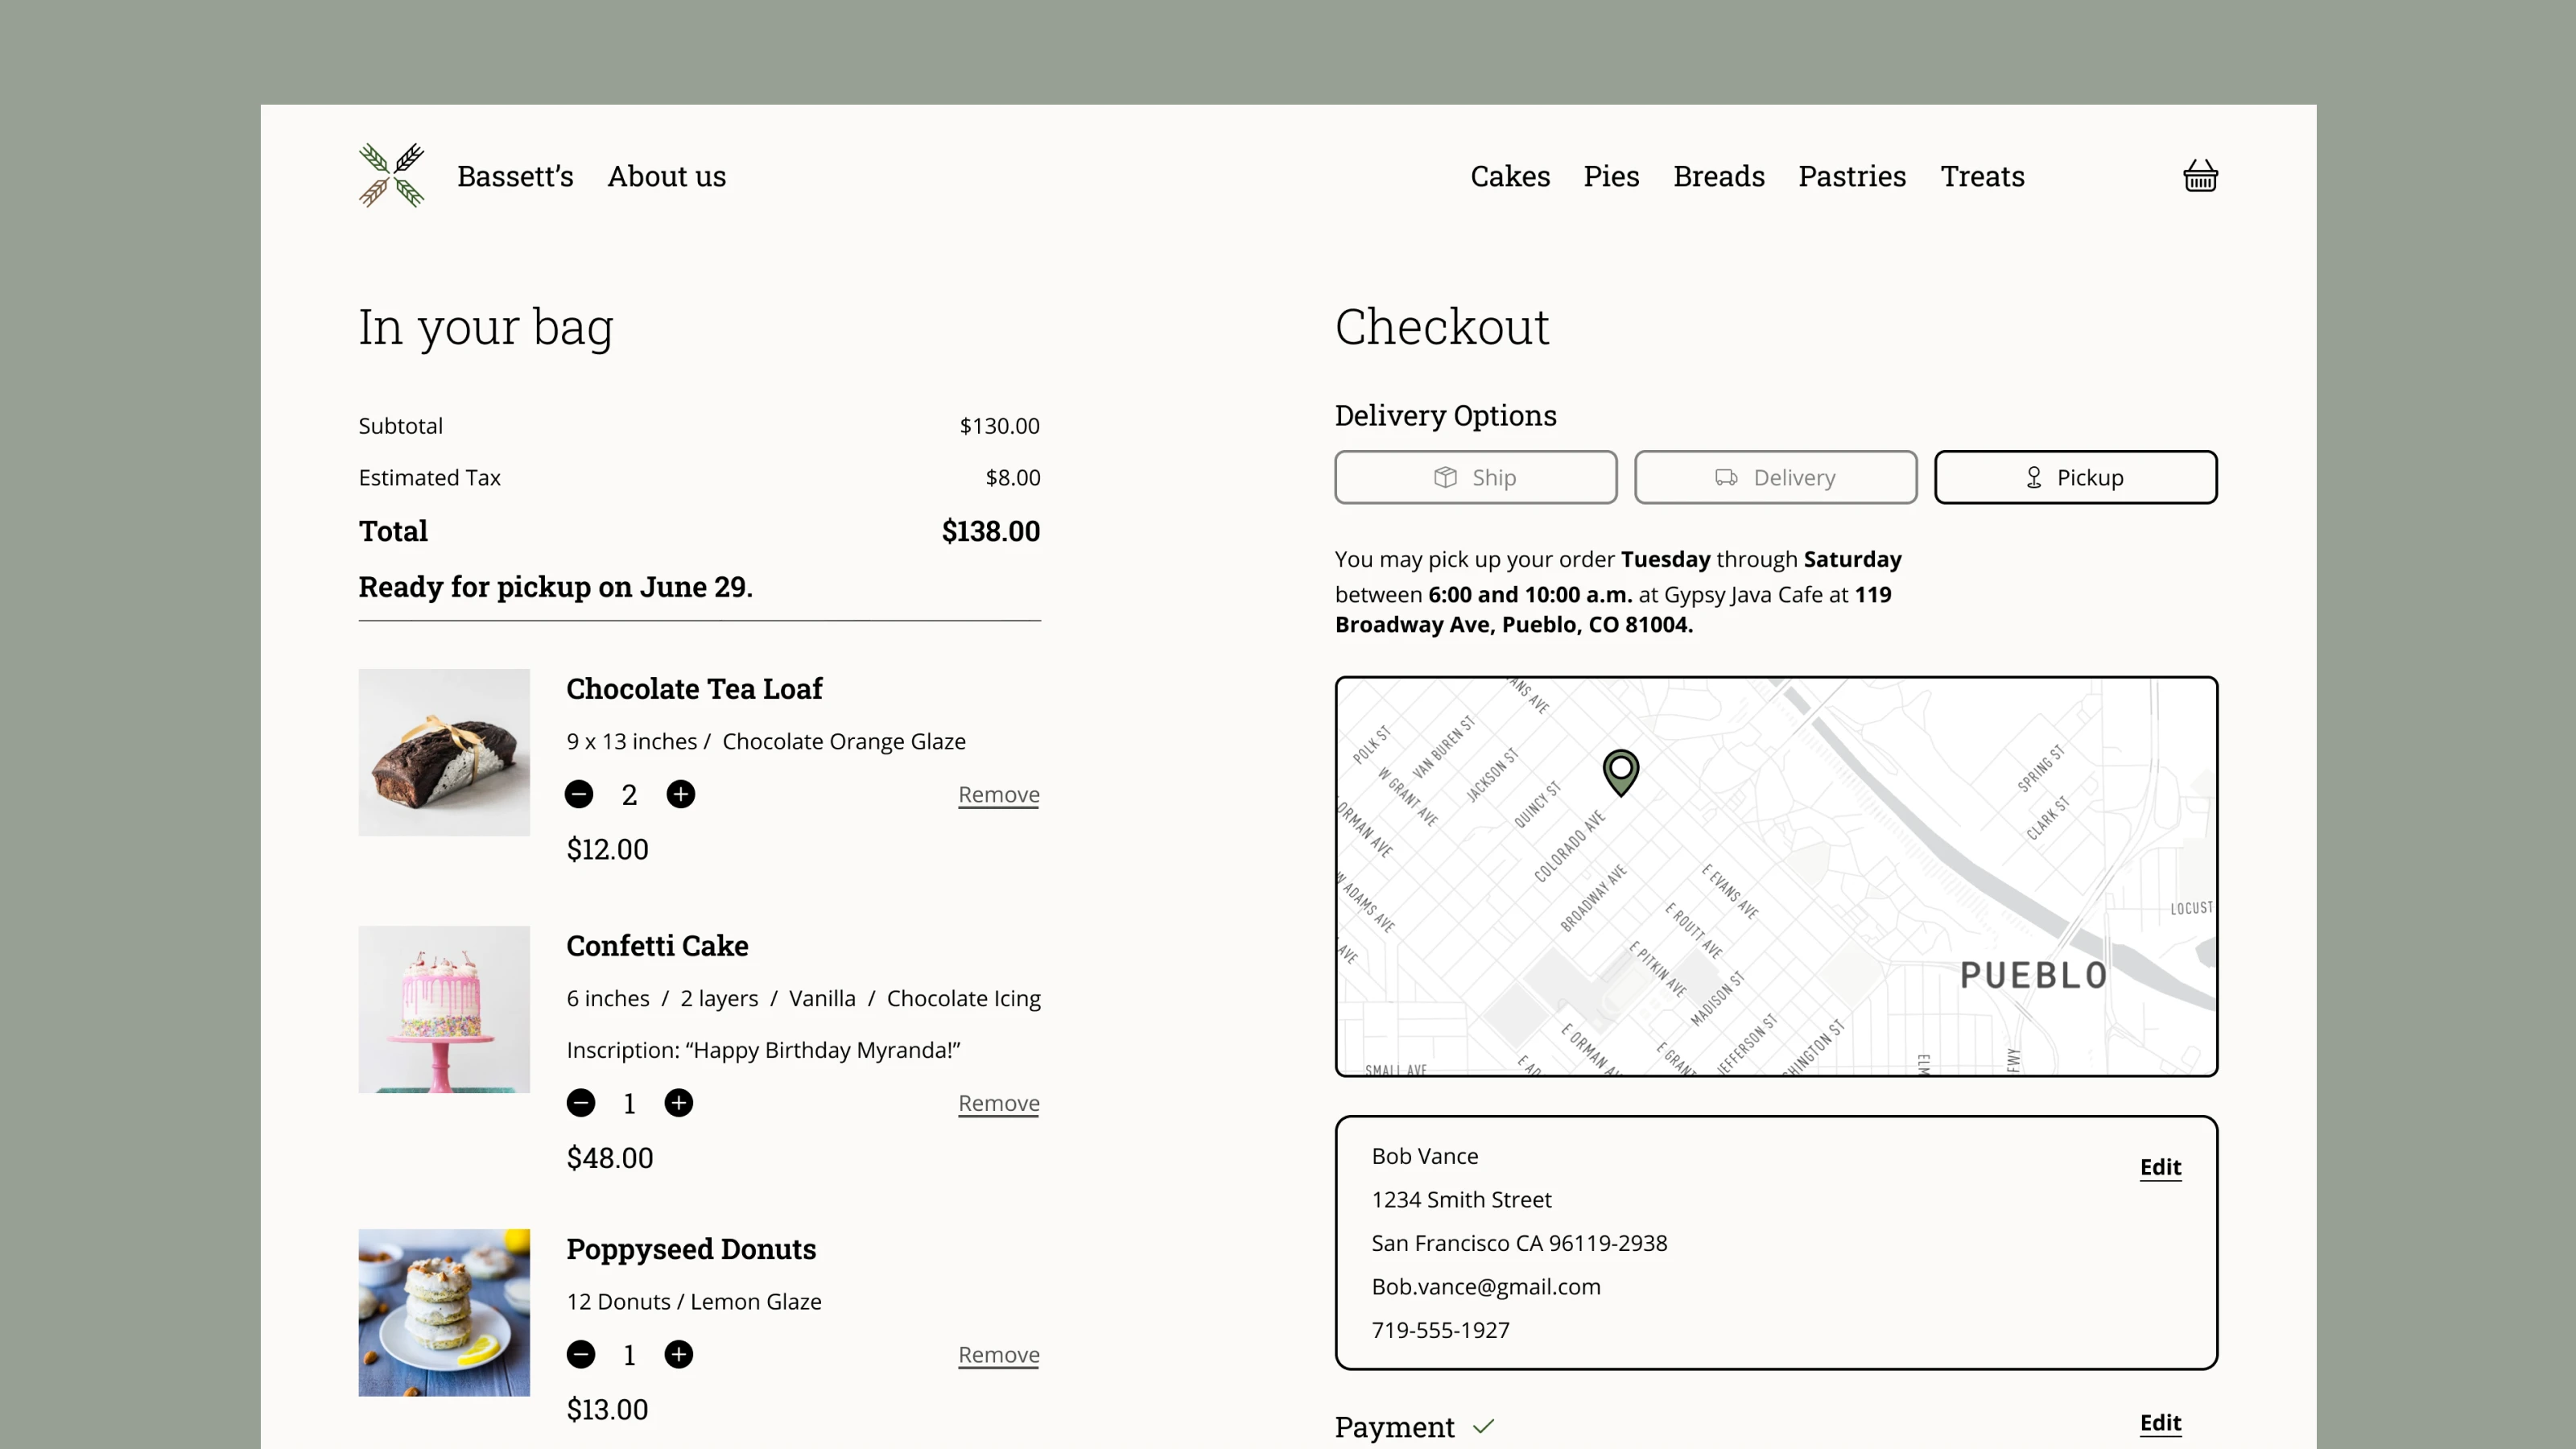Open the About us page

(x=667, y=176)
